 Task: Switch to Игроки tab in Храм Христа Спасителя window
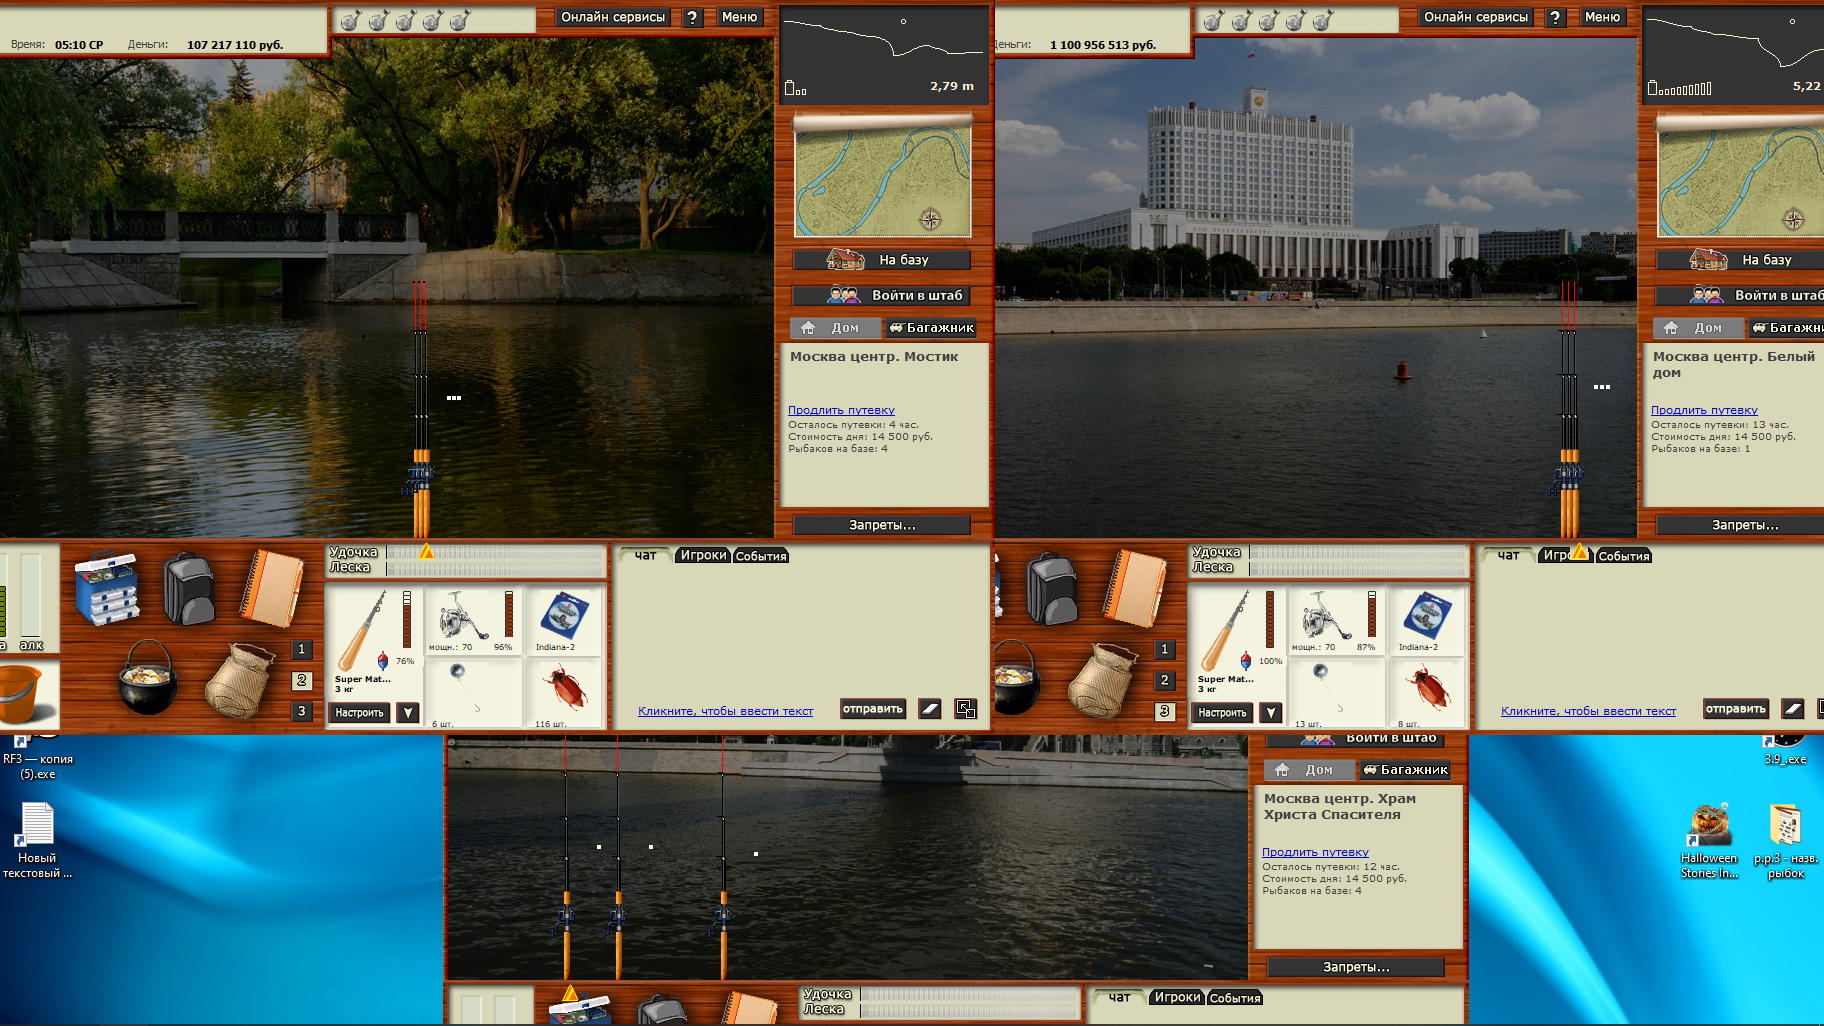tap(1177, 997)
